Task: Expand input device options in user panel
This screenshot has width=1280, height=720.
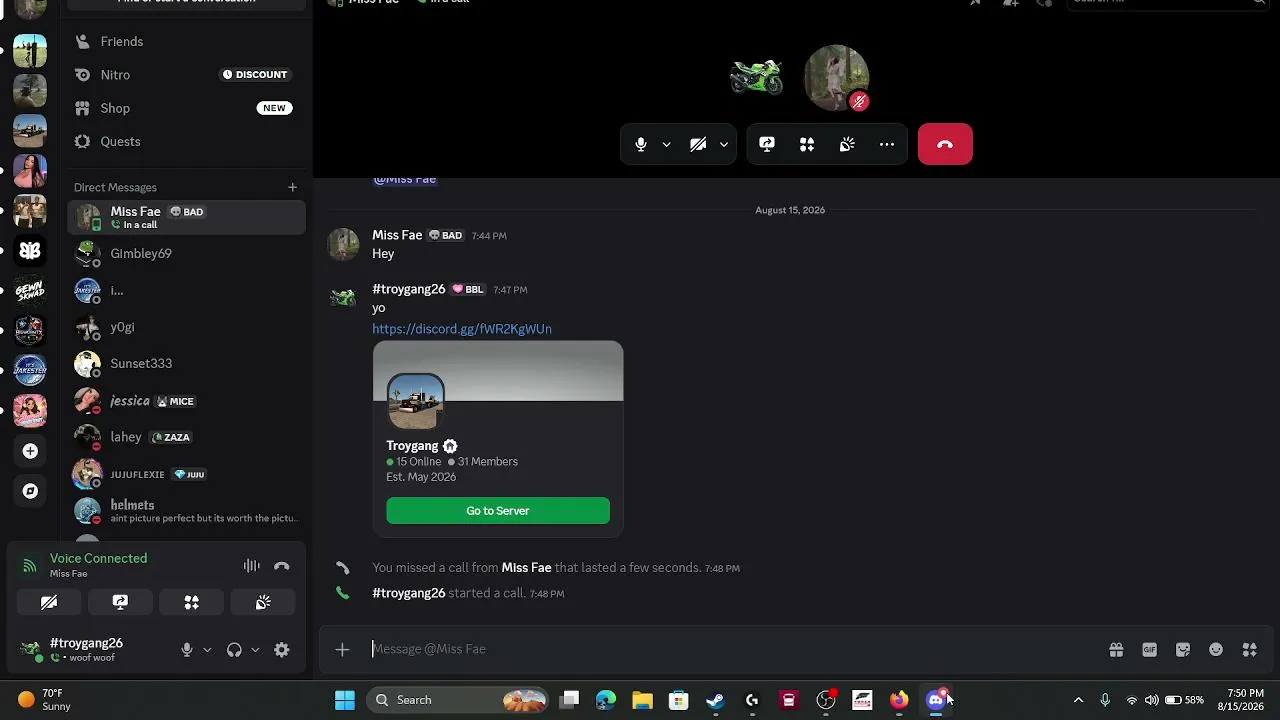Action: (x=207, y=650)
